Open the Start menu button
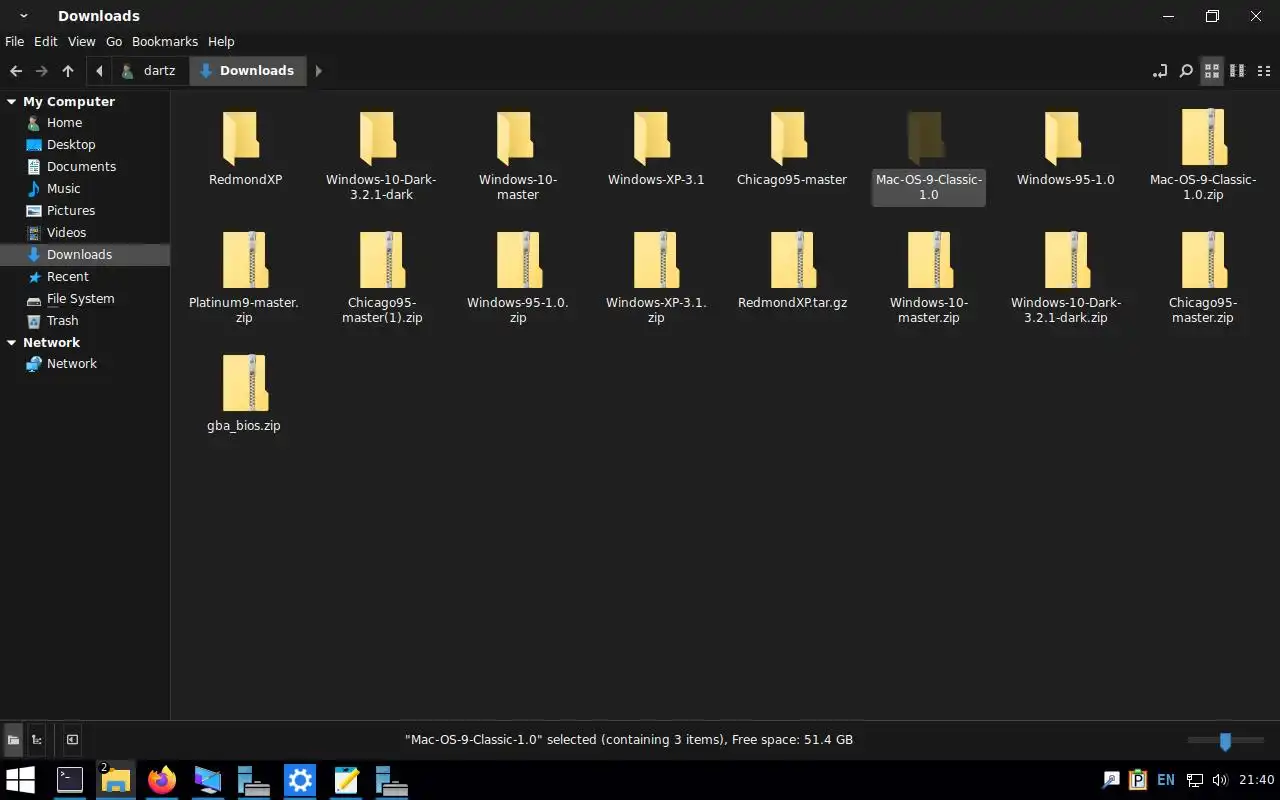 (20, 780)
